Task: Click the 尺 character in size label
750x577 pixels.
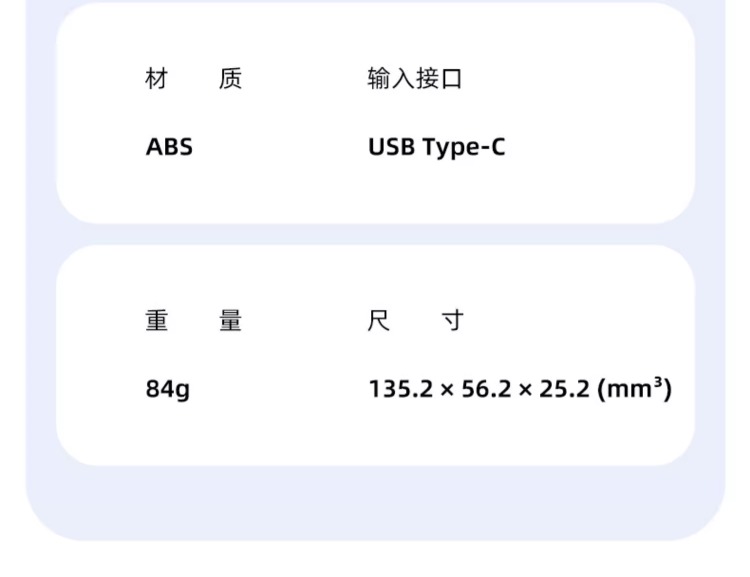Action: (x=379, y=321)
